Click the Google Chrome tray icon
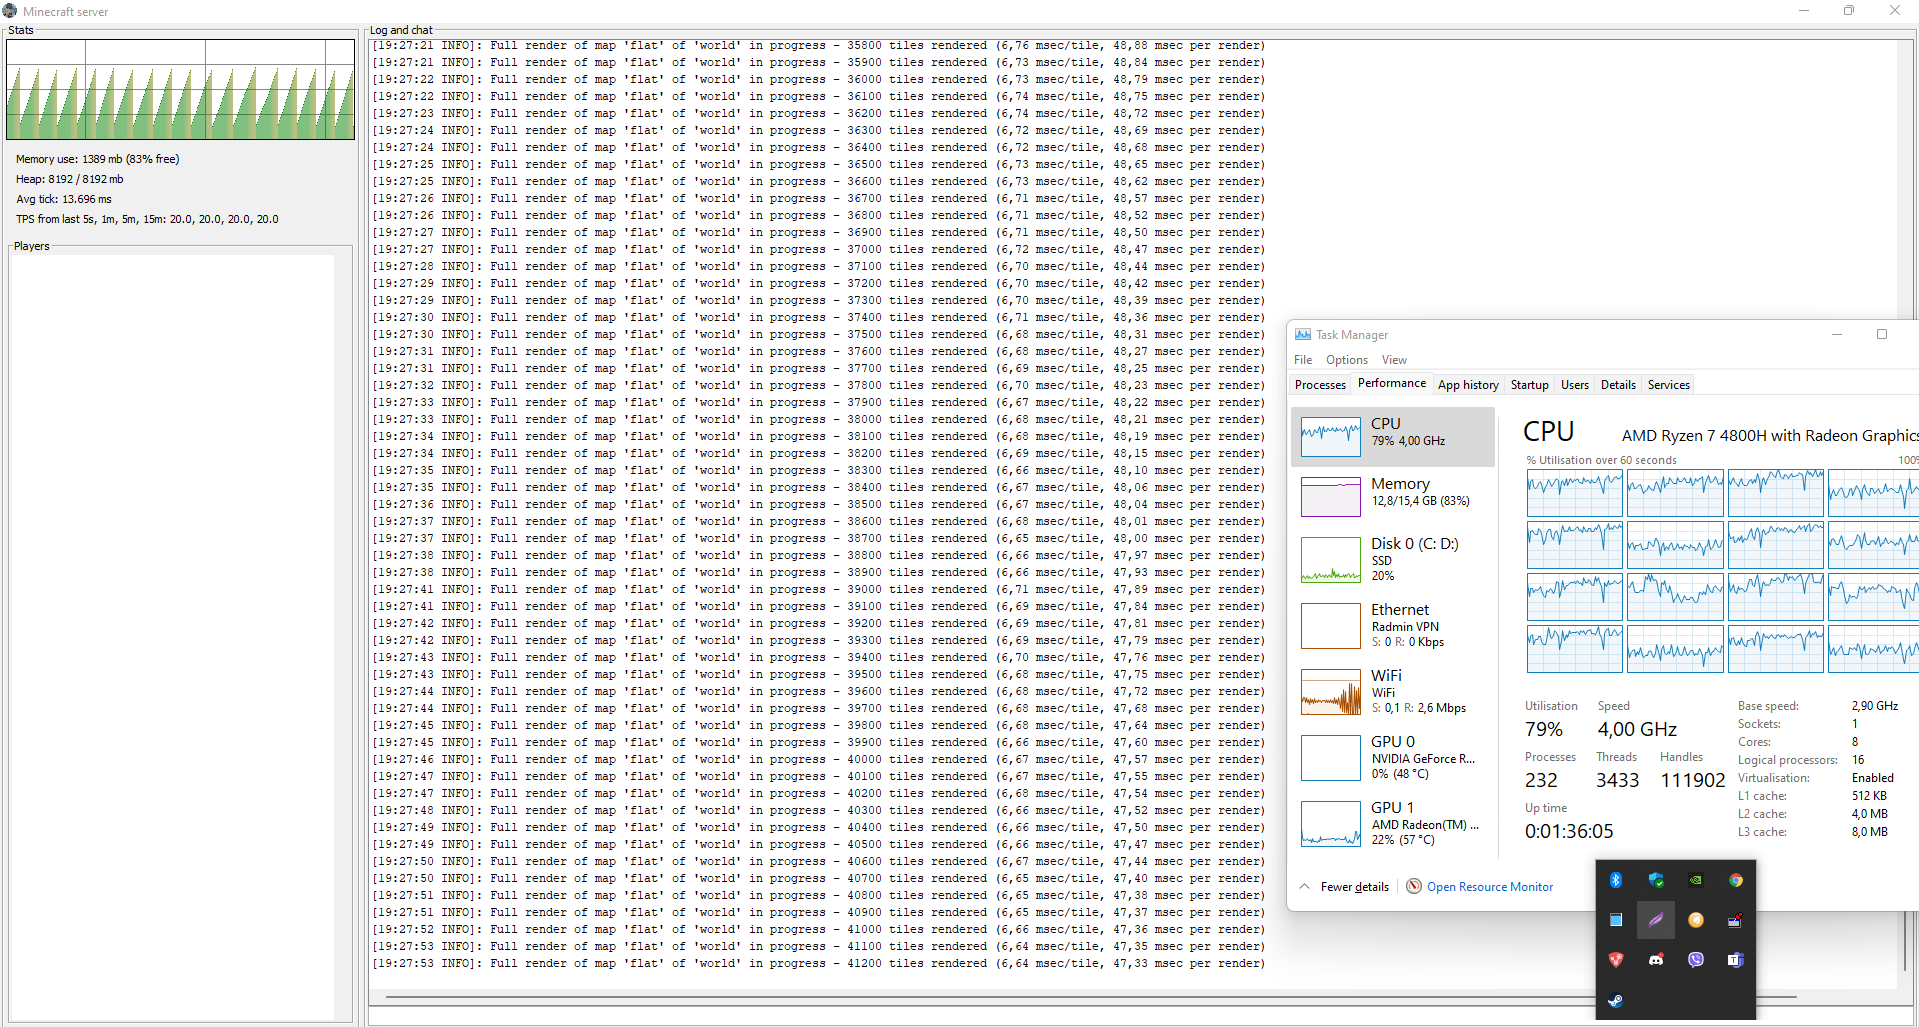Screen dimensions: 1919x1027 (x=1735, y=880)
